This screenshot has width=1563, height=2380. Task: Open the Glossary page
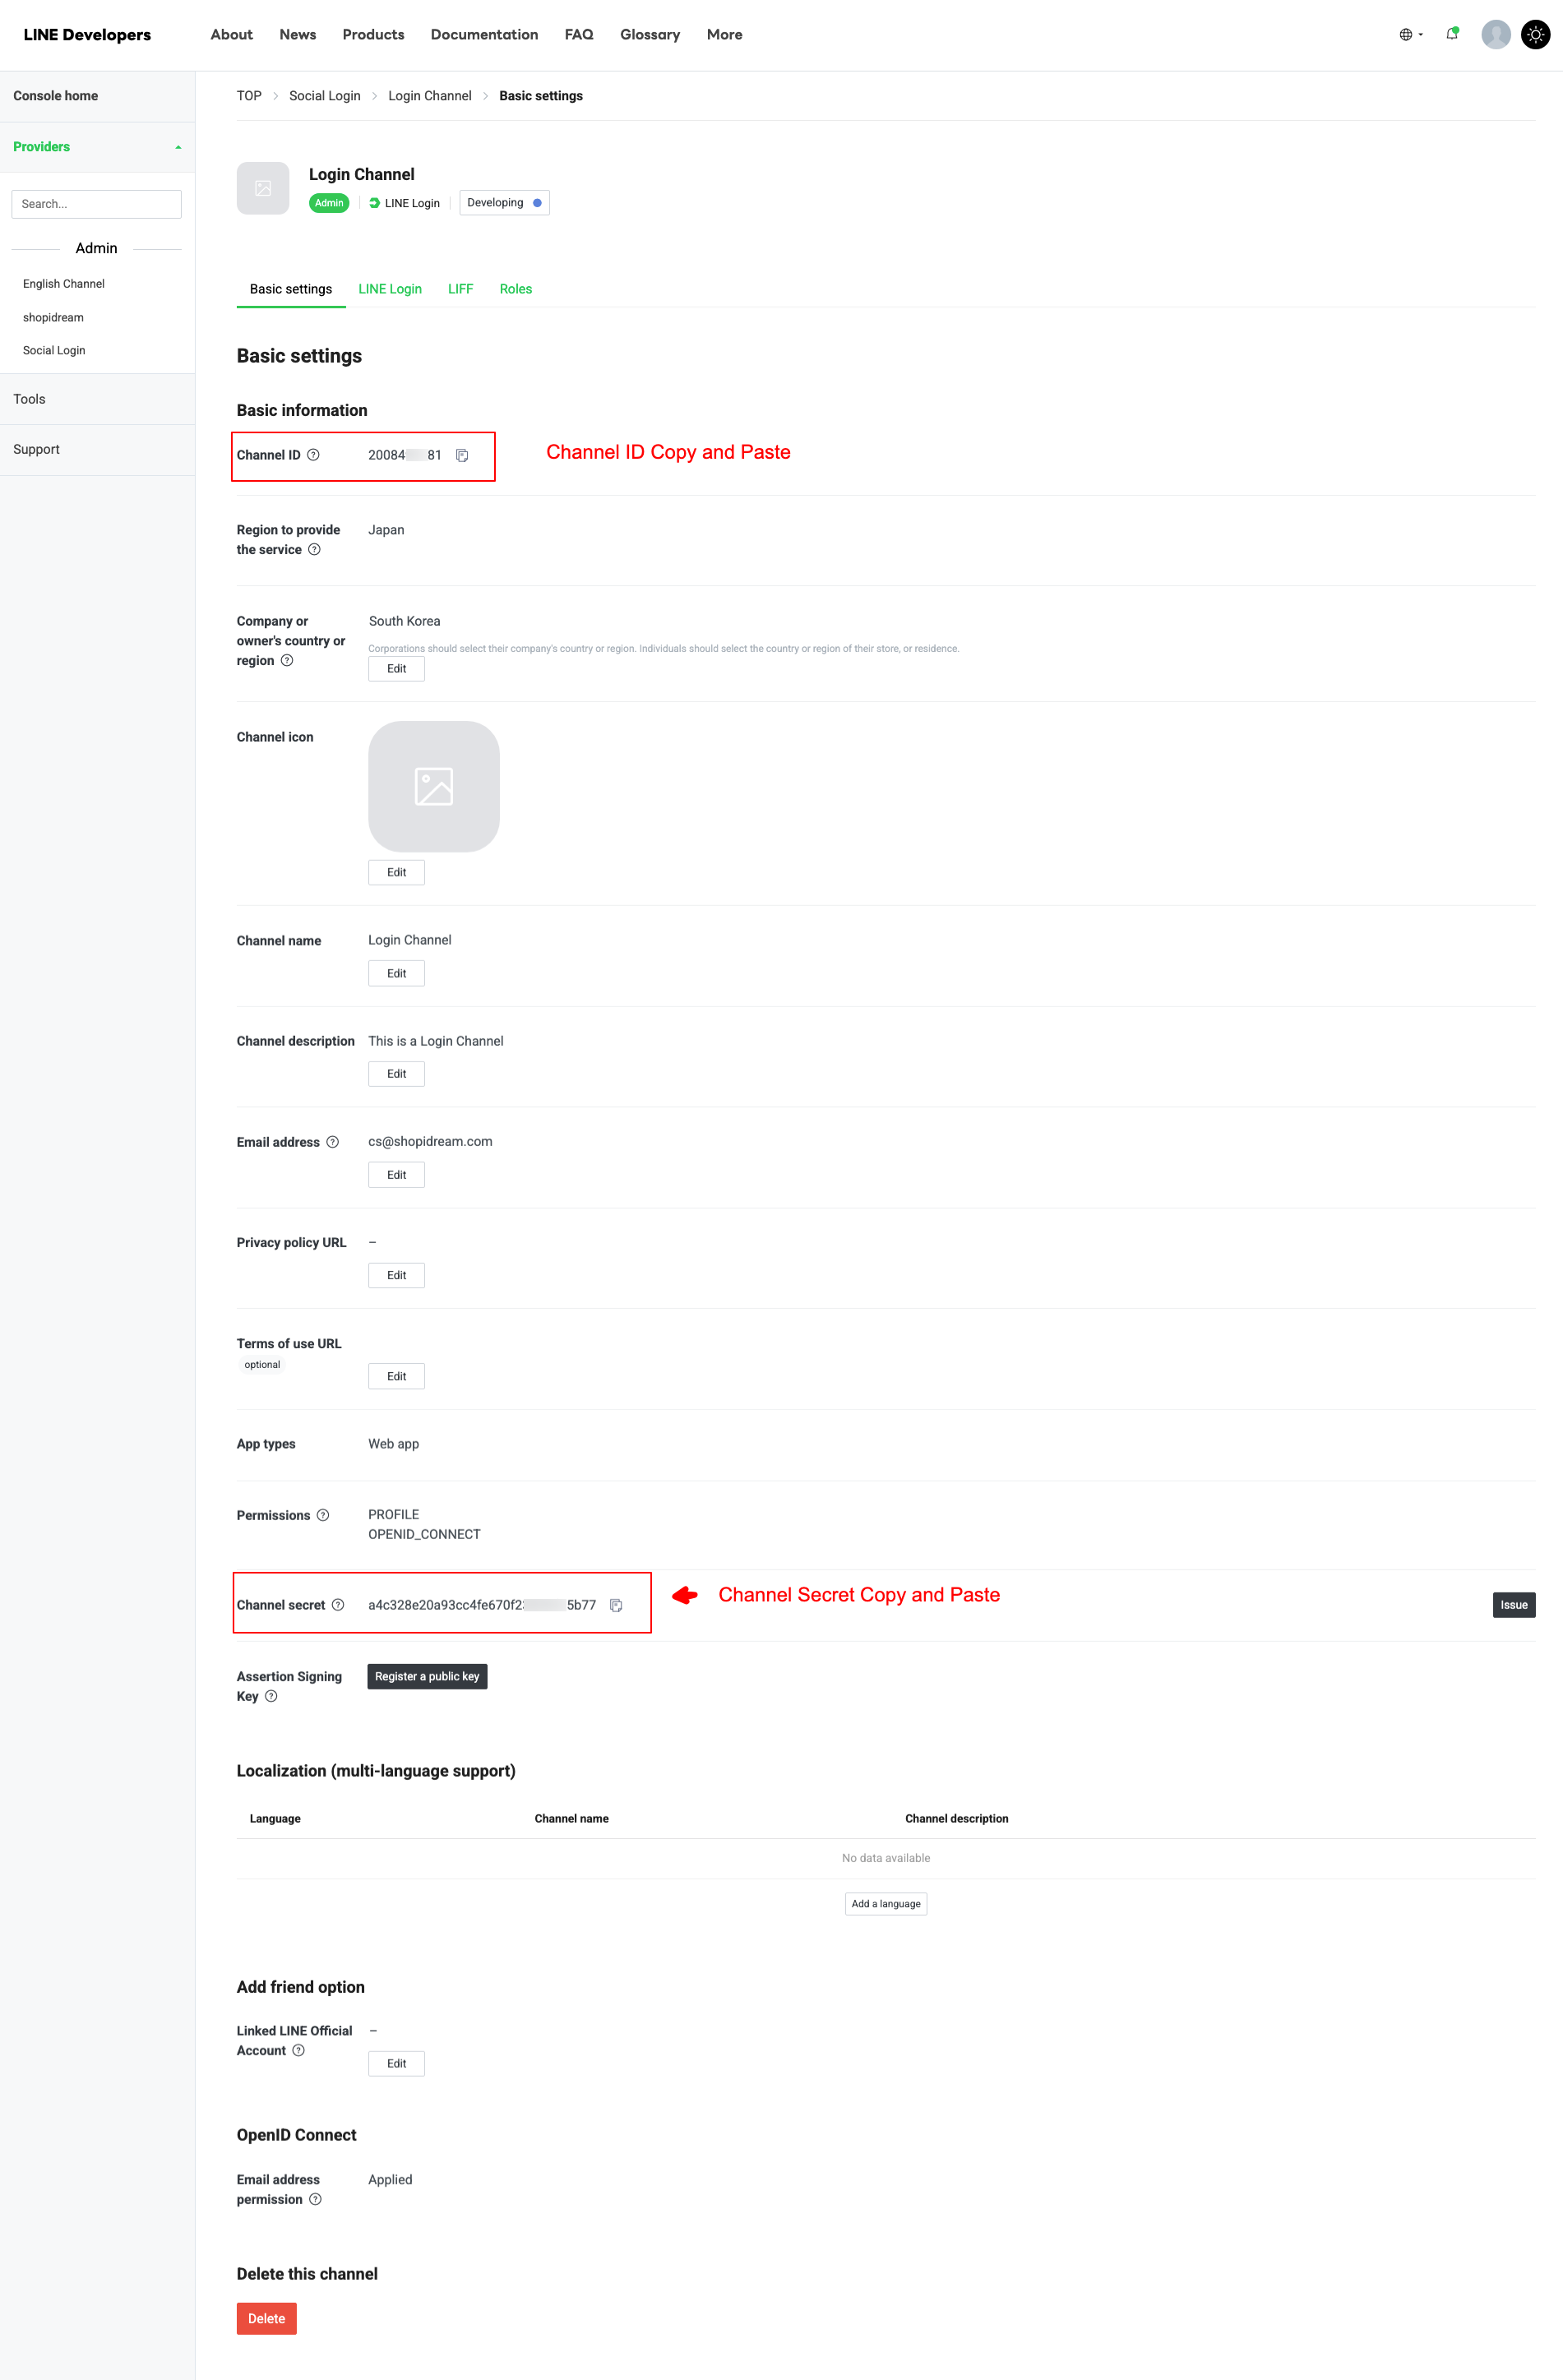(x=650, y=35)
